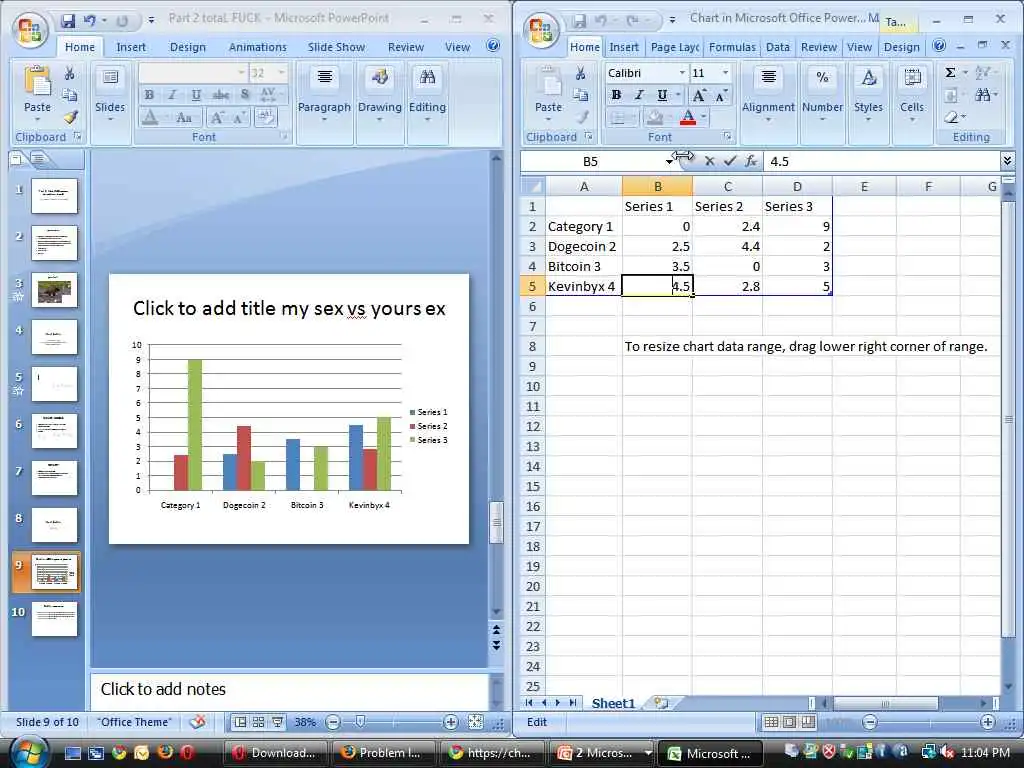The width and height of the screenshot is (1024, 768).
Task: Select cell C3 containing 4.4
Action: [x=727, y=246]
